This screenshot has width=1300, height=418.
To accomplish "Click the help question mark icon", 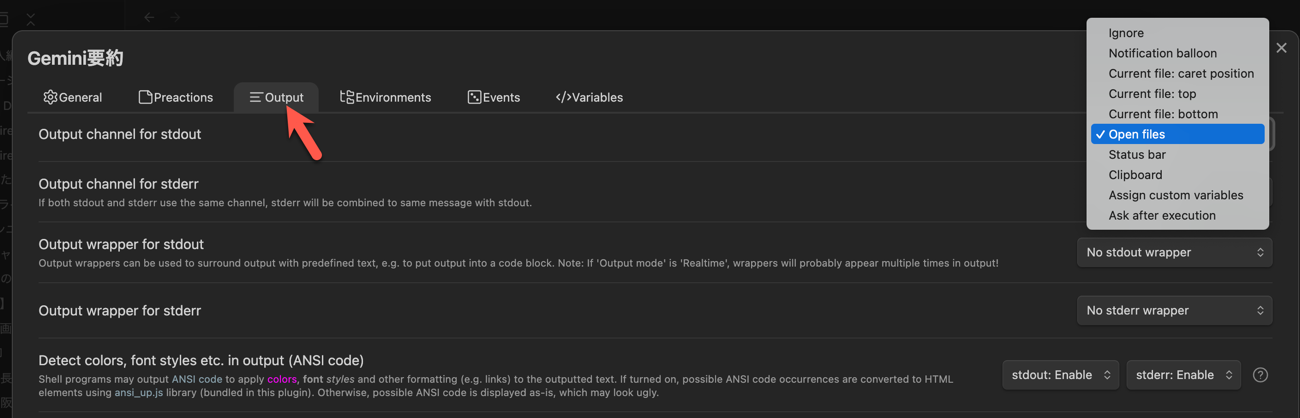I will pyautogui.click(x=1260, y=375).
